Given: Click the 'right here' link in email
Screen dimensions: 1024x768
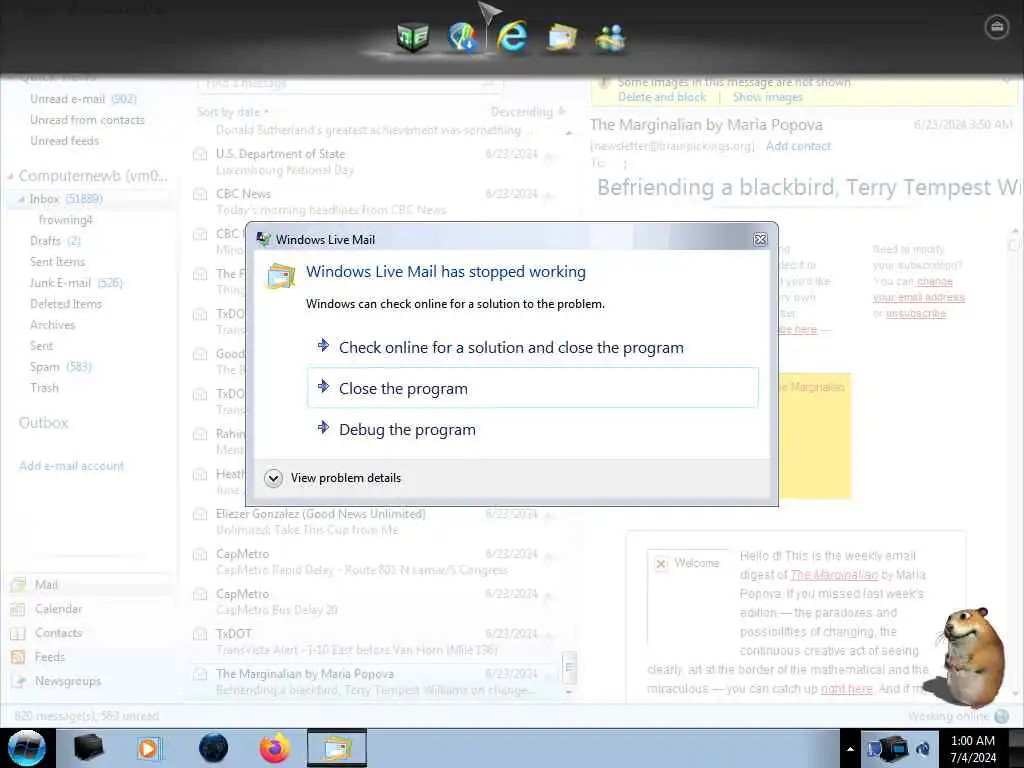Looking at the screenshot, I should coord(846,689).
